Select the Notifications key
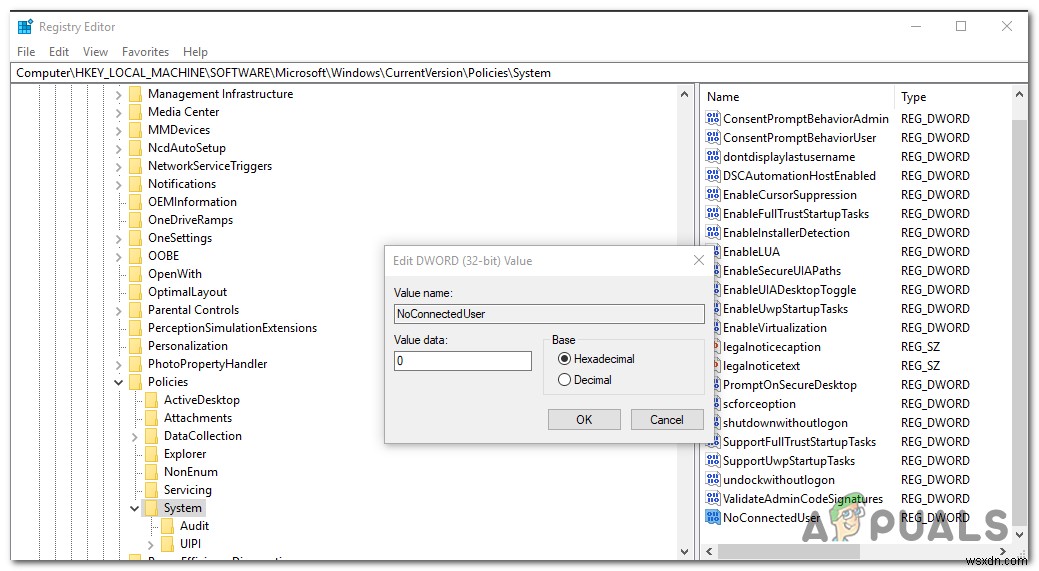1039x571 pixels. point(182,184)
